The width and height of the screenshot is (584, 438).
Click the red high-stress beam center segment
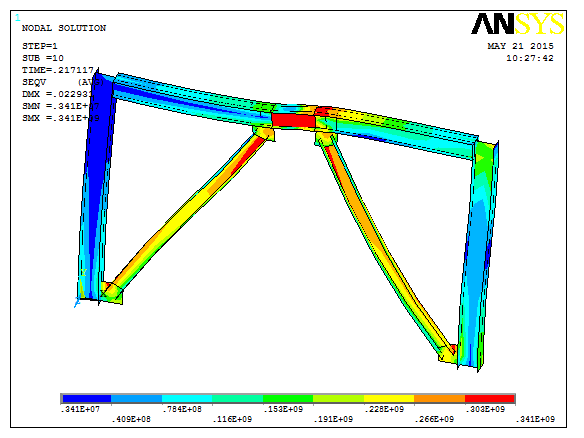293,121
